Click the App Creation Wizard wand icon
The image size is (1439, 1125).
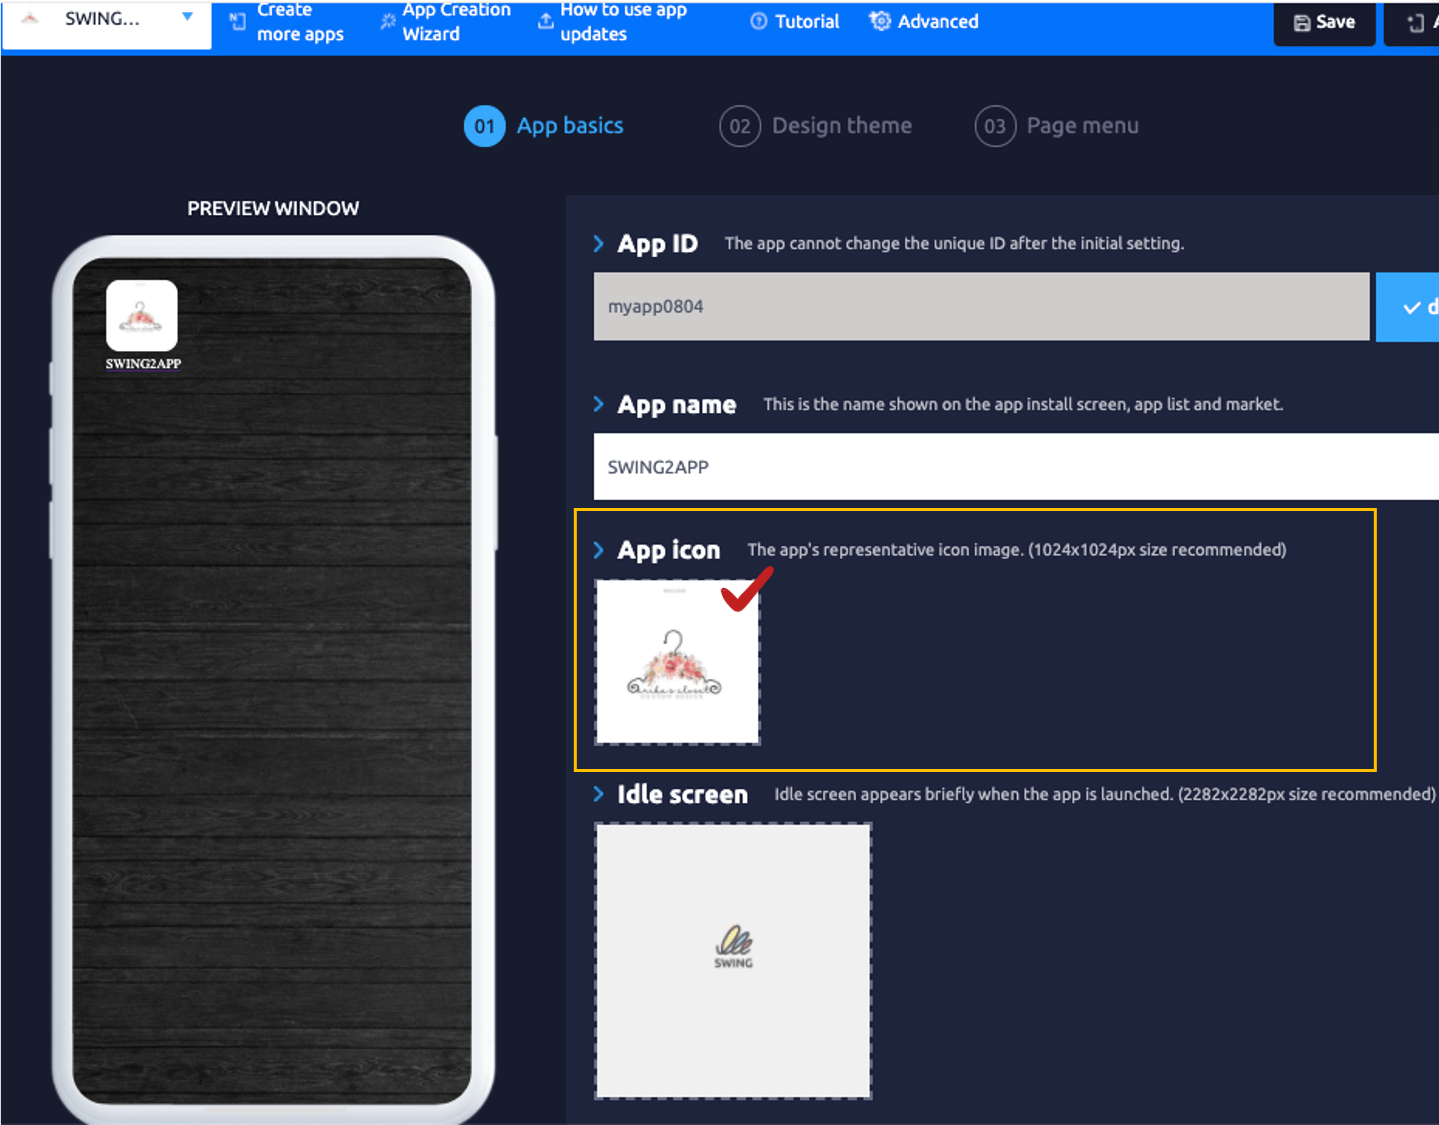[388, 21]
